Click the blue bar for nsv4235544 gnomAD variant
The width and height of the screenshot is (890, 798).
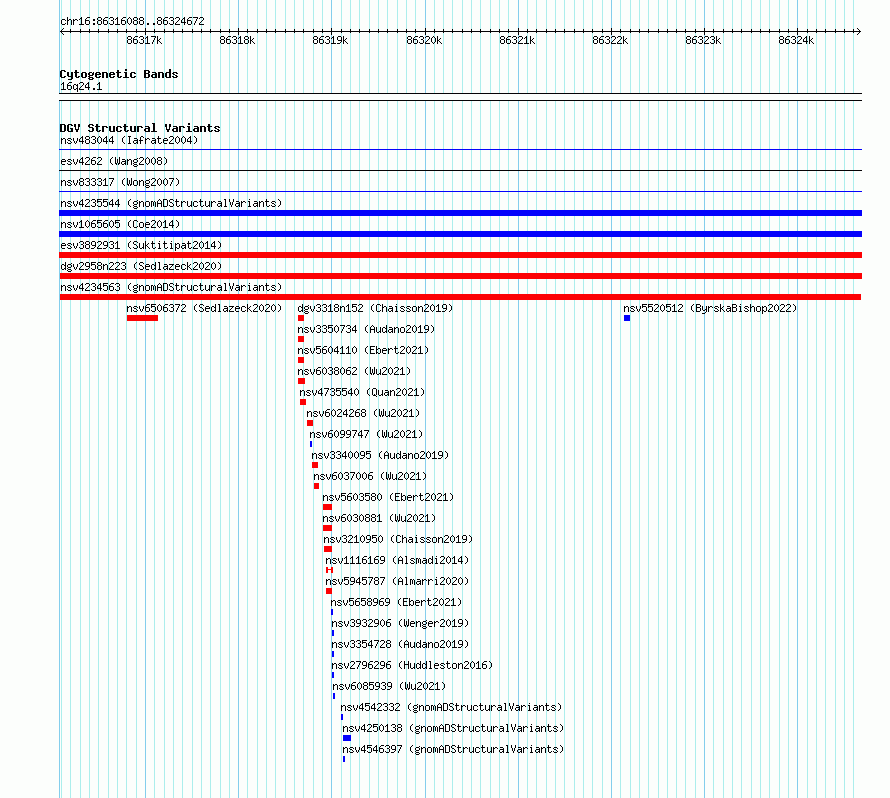pos(460,213)
